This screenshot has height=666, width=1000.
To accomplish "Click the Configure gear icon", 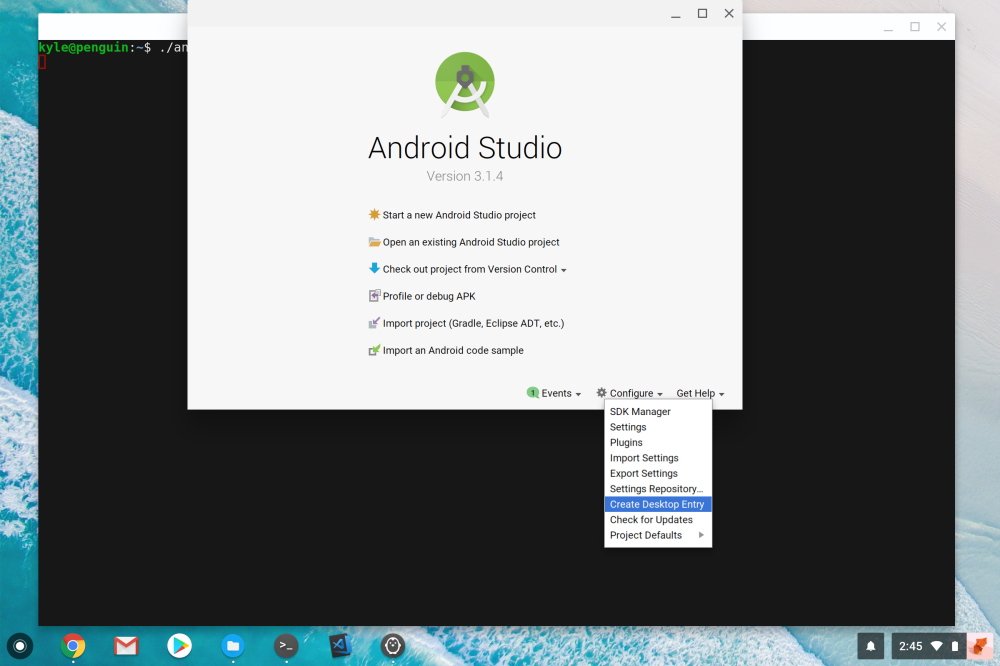I will [600, 393].
